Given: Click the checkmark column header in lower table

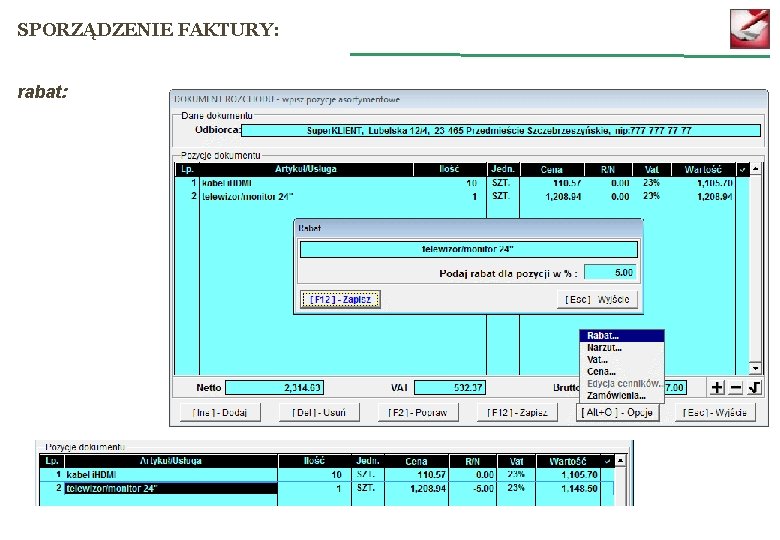Looking at the screenshot, I should 607,461.
